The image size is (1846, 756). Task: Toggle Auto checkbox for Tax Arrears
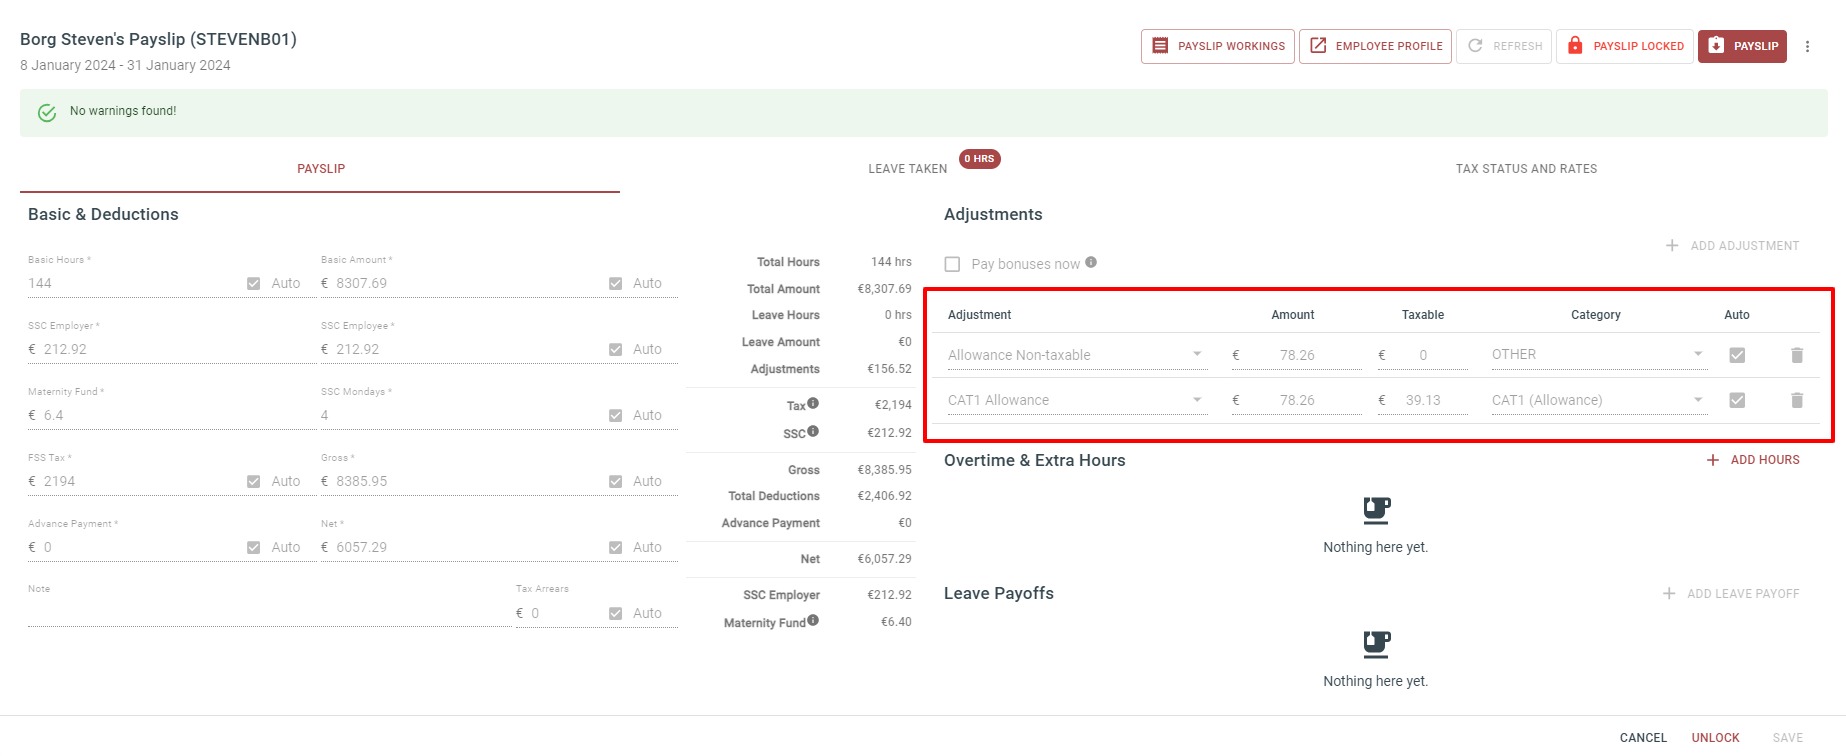point(616,614)
